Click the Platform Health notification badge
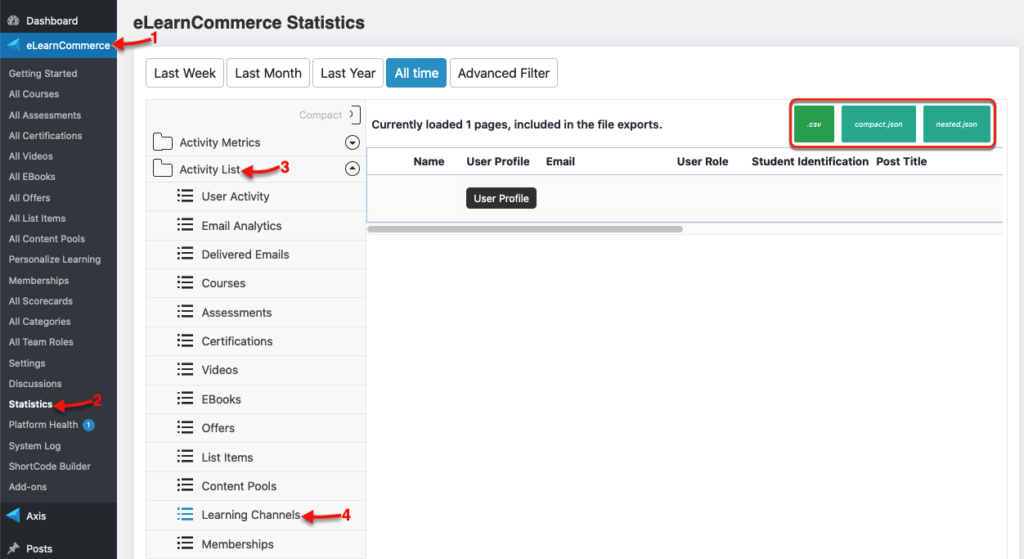Screen dimensions: 1024x559 (89, 424)
